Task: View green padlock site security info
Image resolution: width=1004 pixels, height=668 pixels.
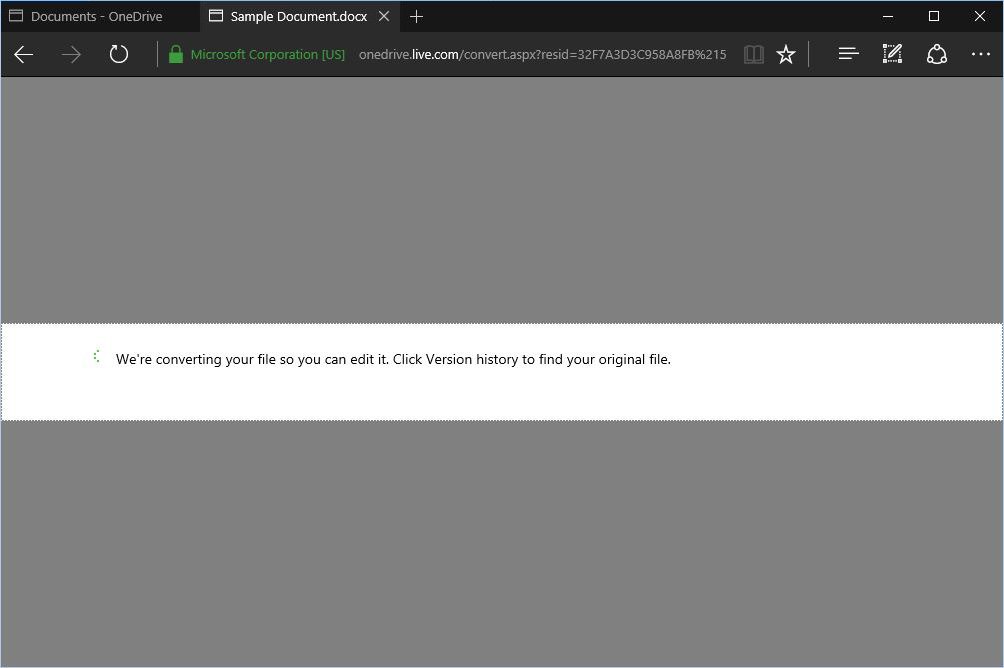Action: point(175,54)
